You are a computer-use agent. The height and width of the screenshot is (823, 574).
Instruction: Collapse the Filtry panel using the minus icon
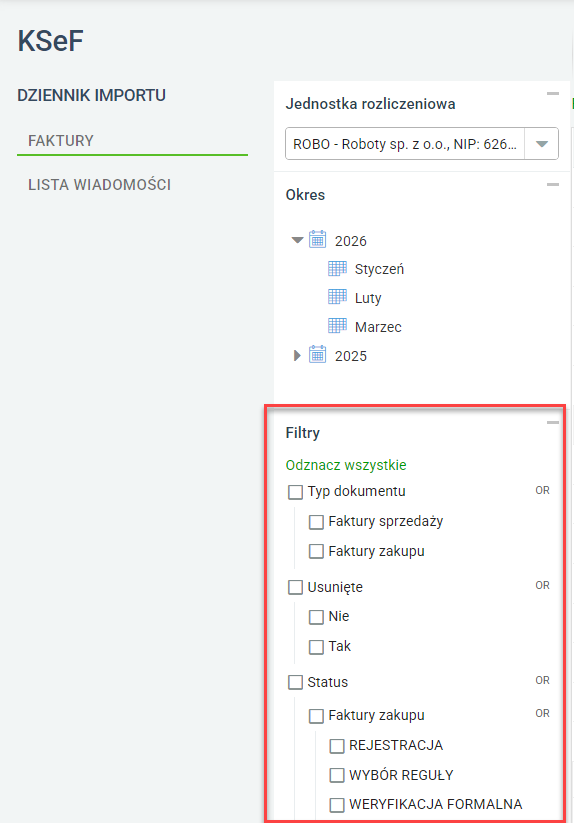click(552, 423)
